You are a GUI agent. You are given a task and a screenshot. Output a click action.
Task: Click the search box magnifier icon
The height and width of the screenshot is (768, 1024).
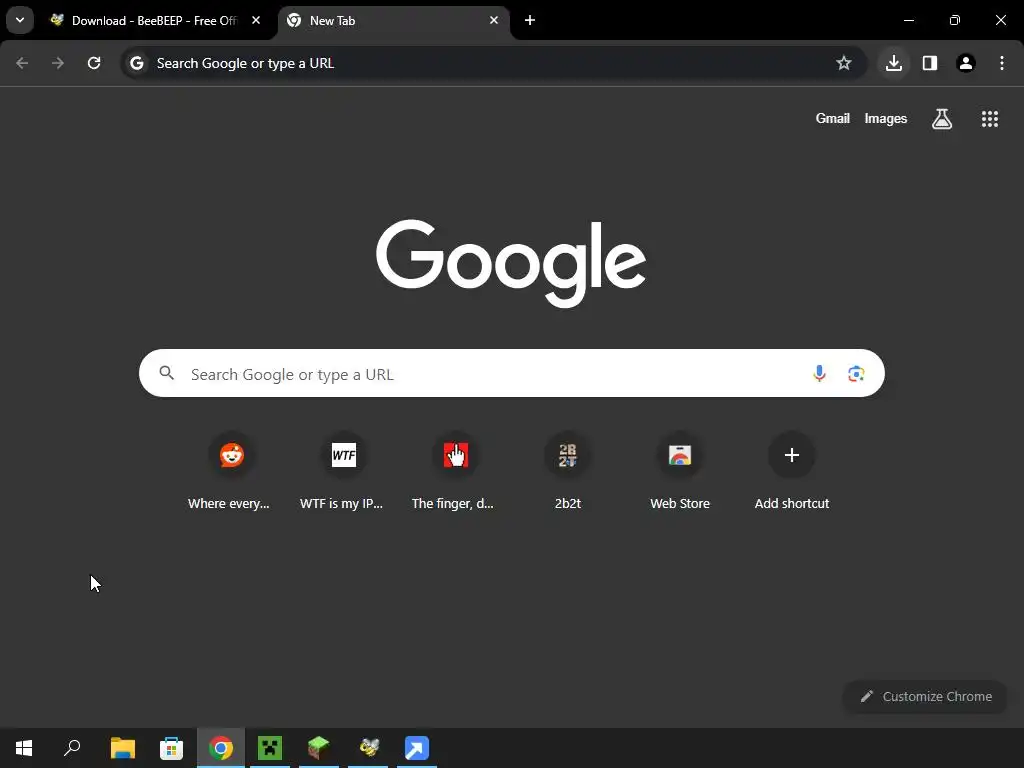point(167,373)
